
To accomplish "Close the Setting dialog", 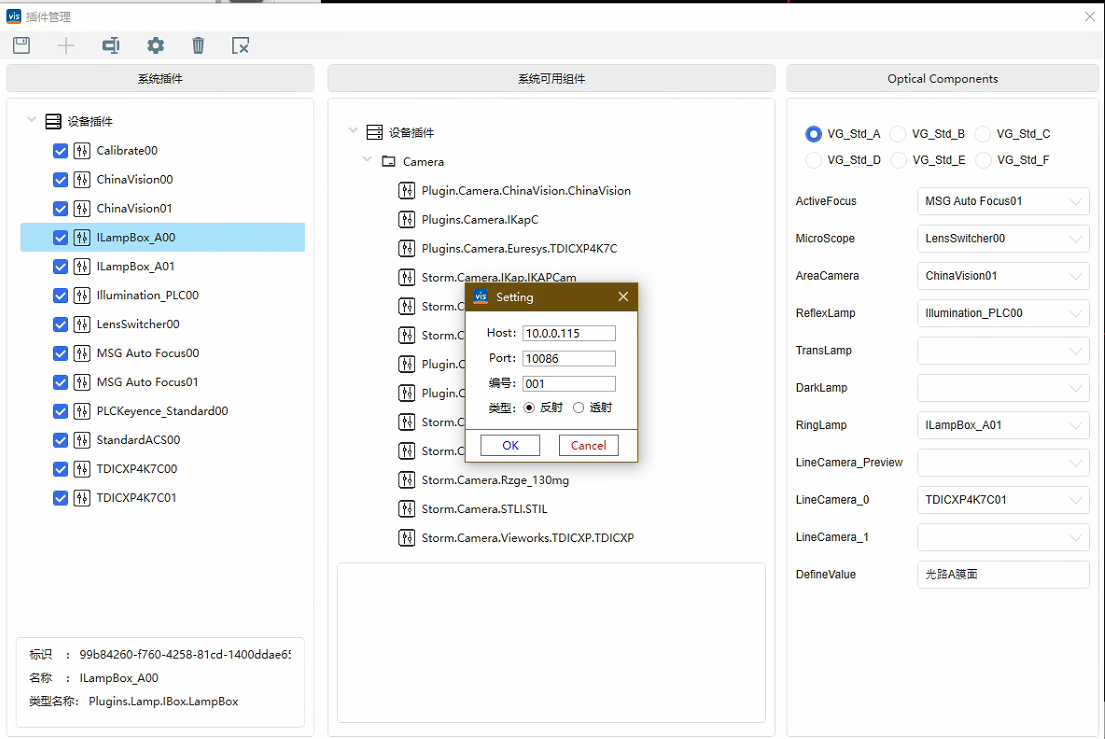I will [623, 297].
